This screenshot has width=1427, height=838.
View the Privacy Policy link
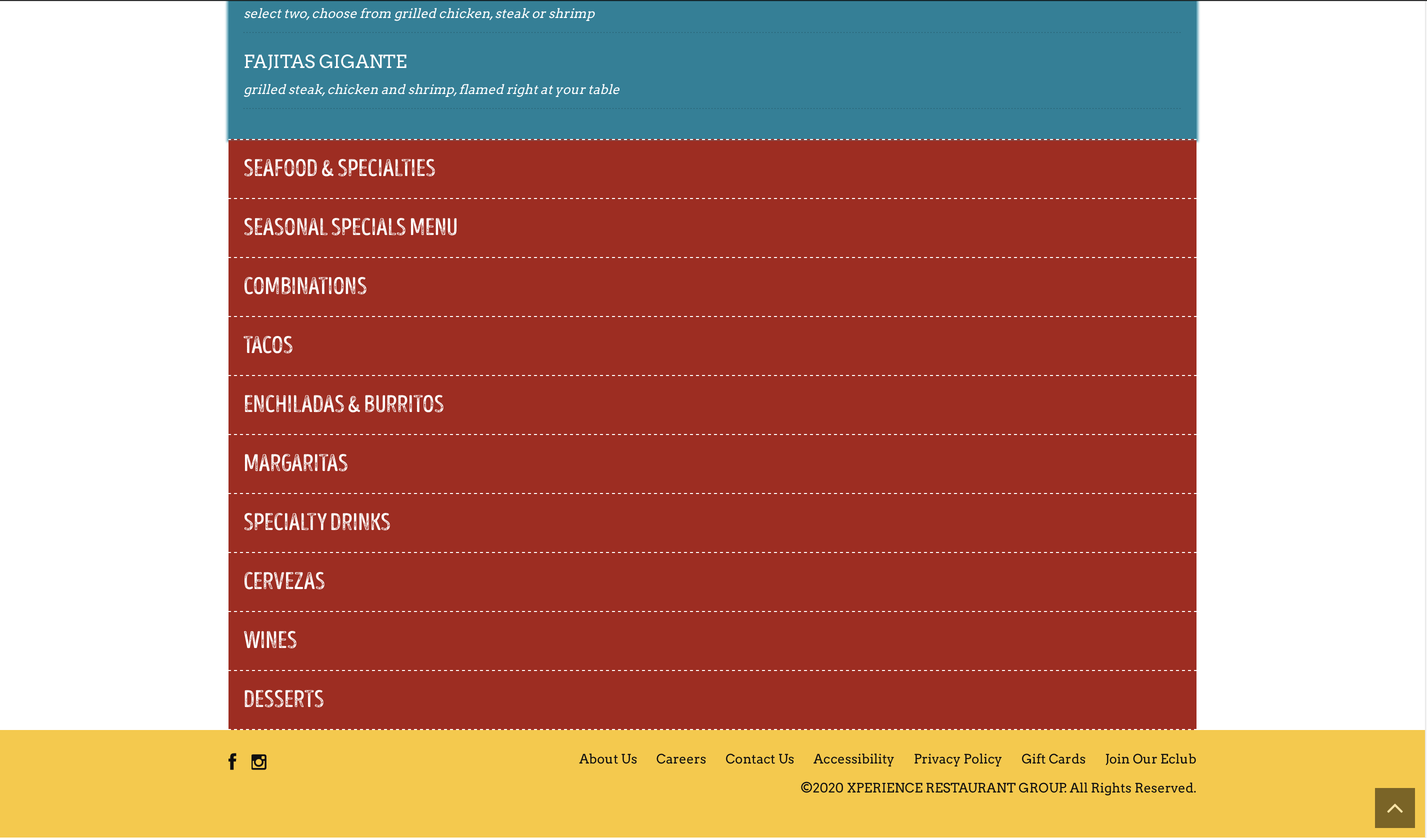pyautogui.click(x=957, y=759)
